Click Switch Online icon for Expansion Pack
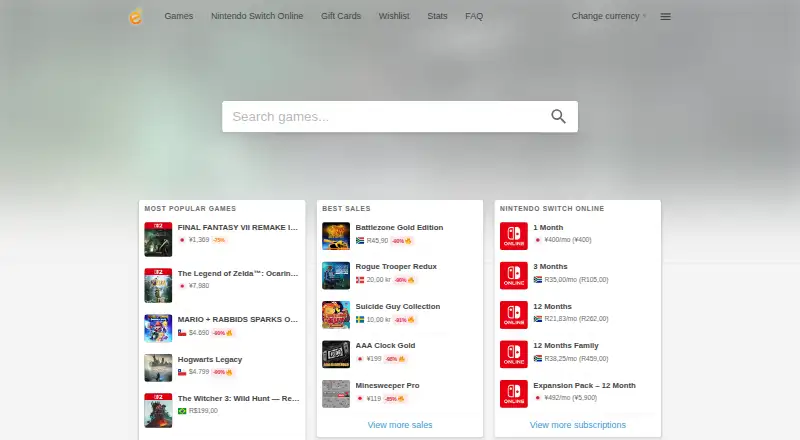The width and height of the screenshot is (800, 440). coord(514,394)
